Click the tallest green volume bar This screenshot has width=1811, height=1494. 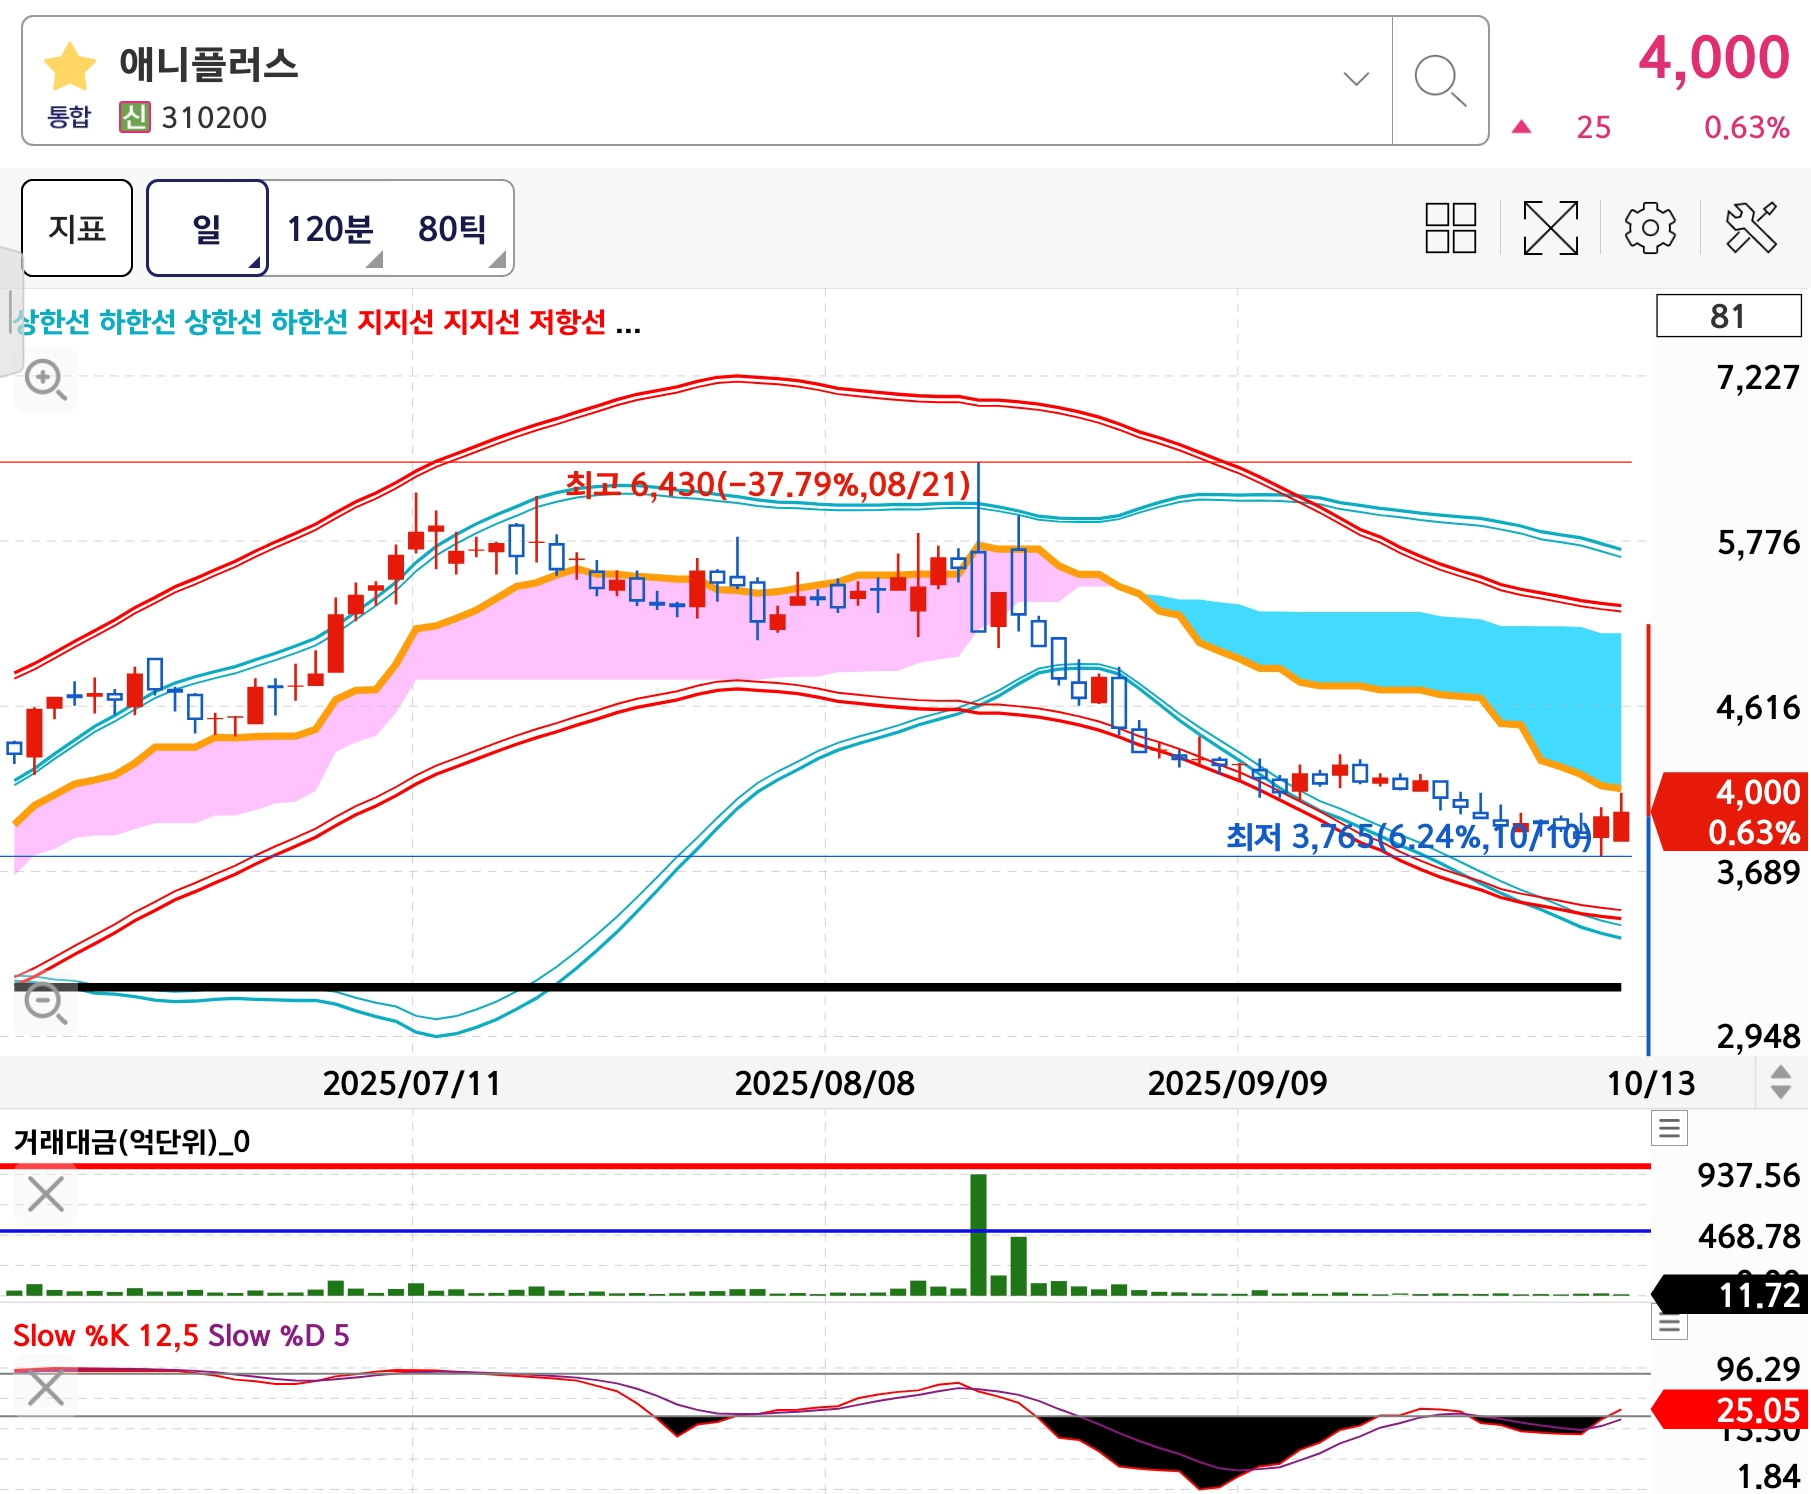point(978,1235)
